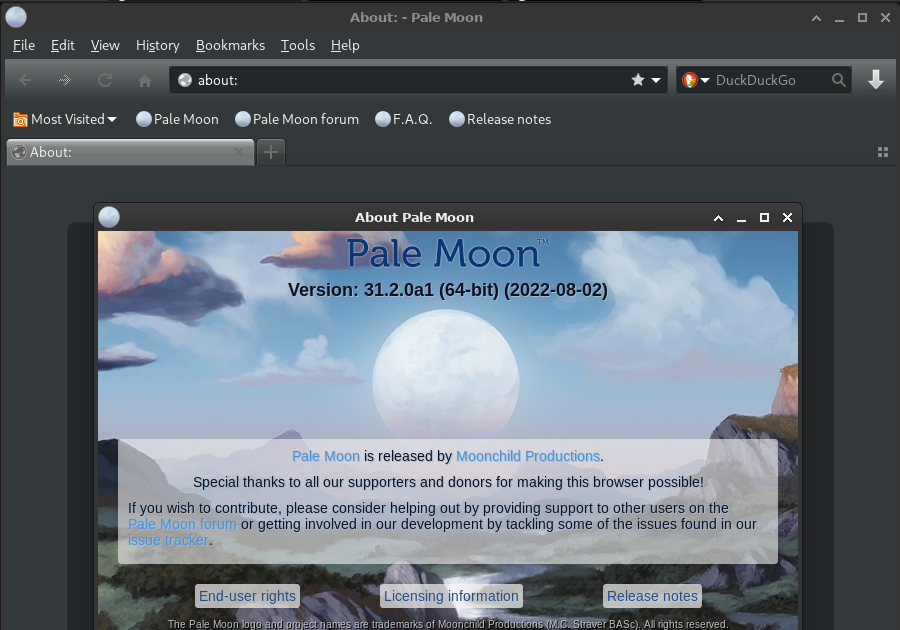Screen dimensions: 900x630
Task: Open the Pale Moon bookmark in toolbar
Action: [x=177, y=119]
